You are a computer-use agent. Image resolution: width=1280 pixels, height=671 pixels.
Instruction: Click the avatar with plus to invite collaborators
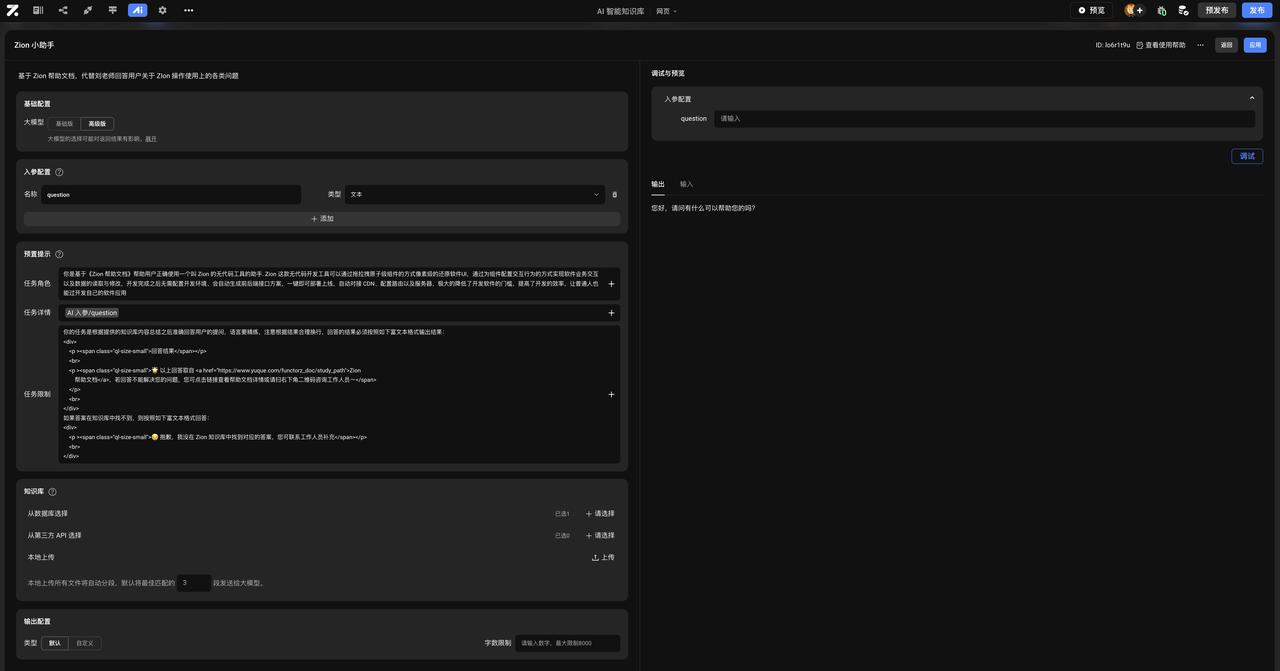(x=1135, y=10)
